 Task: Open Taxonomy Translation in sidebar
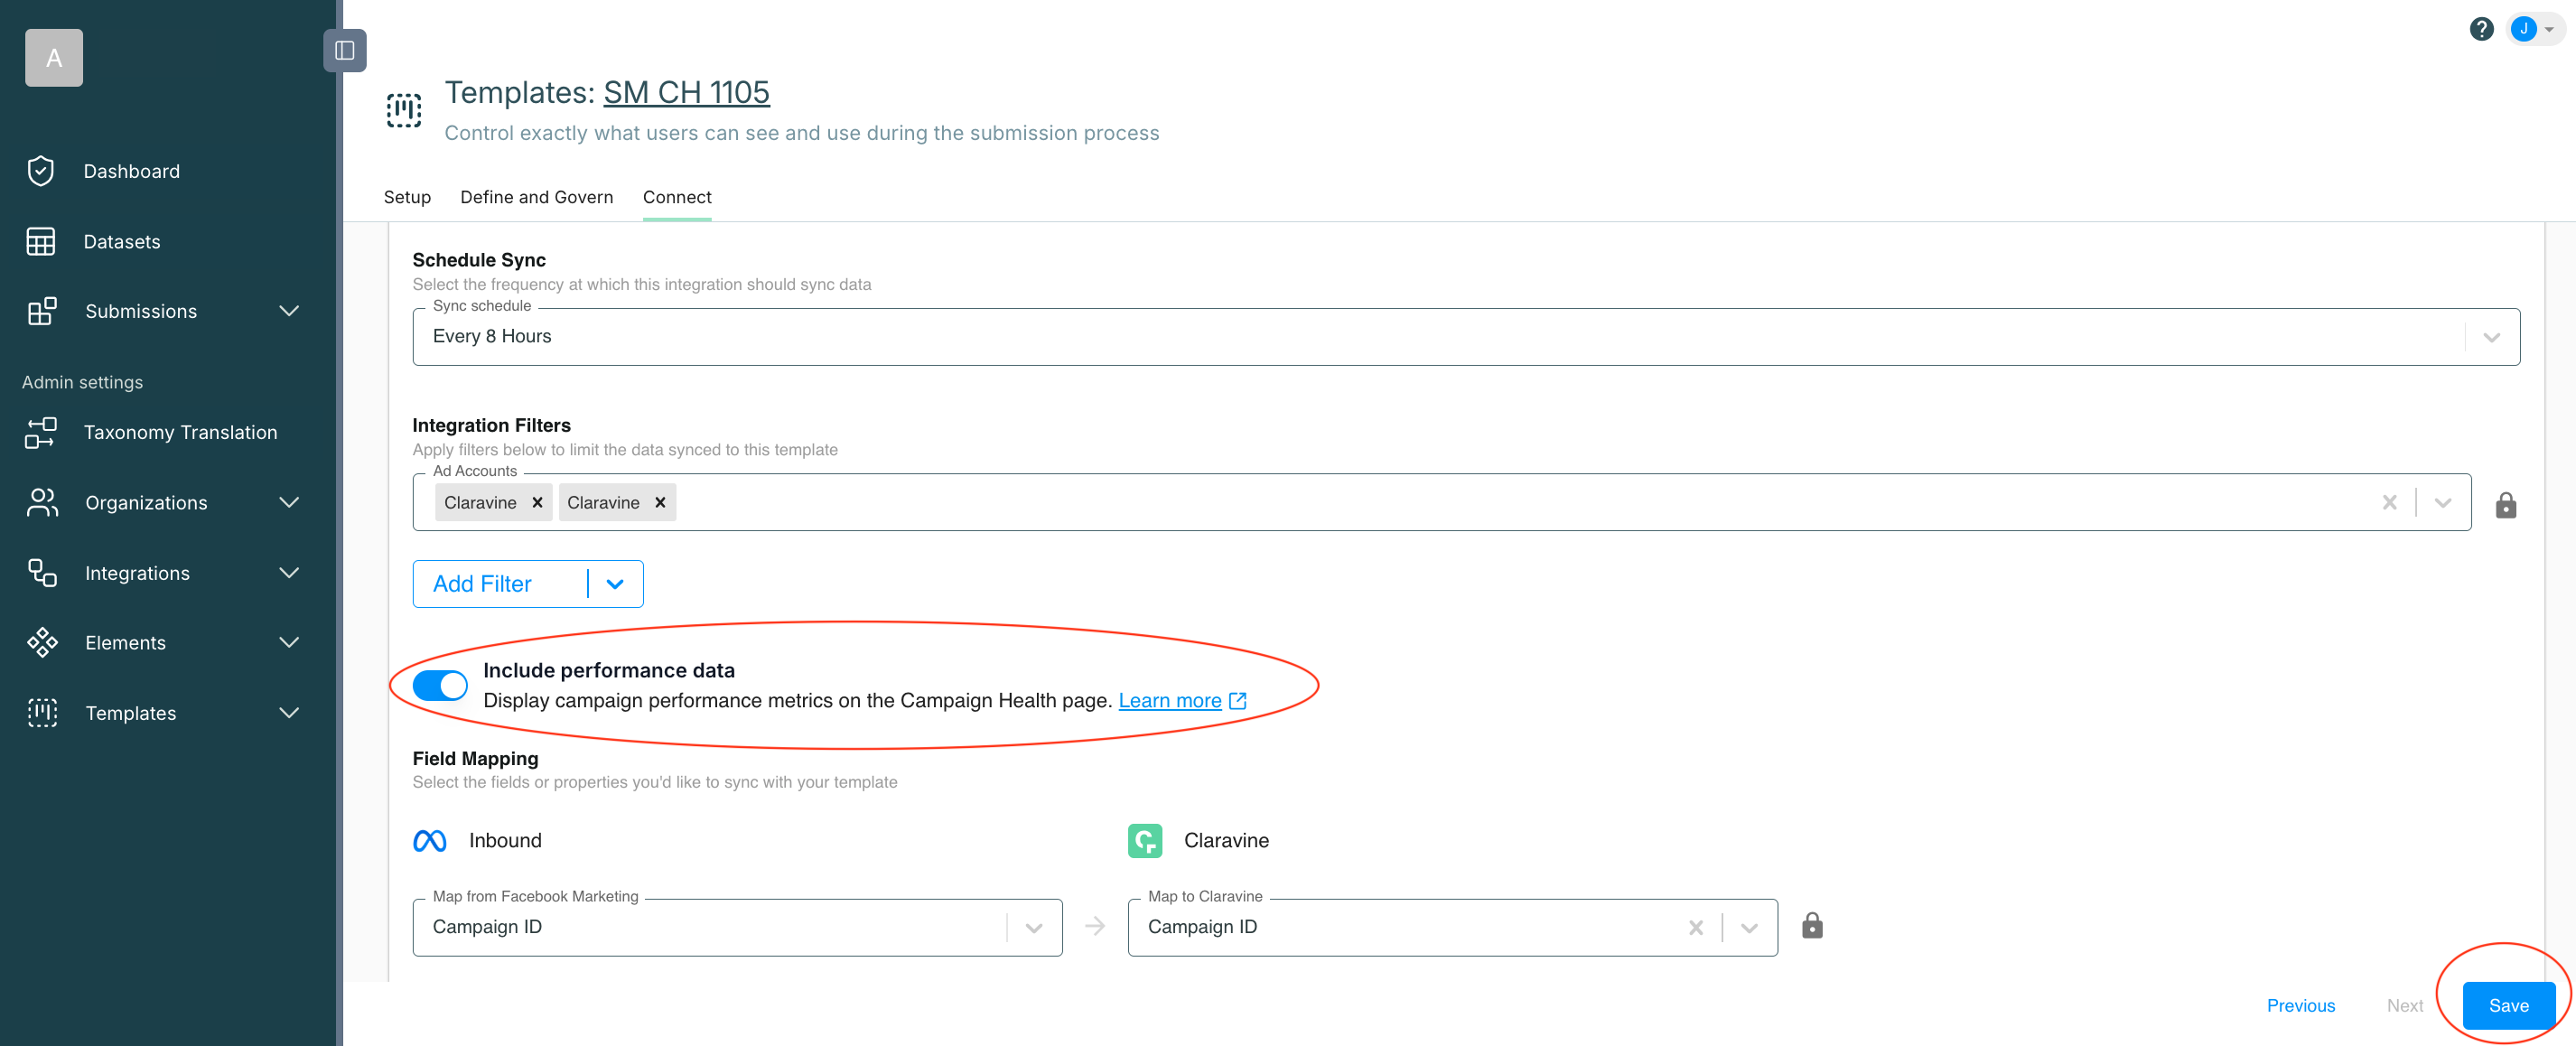(180, 432)
